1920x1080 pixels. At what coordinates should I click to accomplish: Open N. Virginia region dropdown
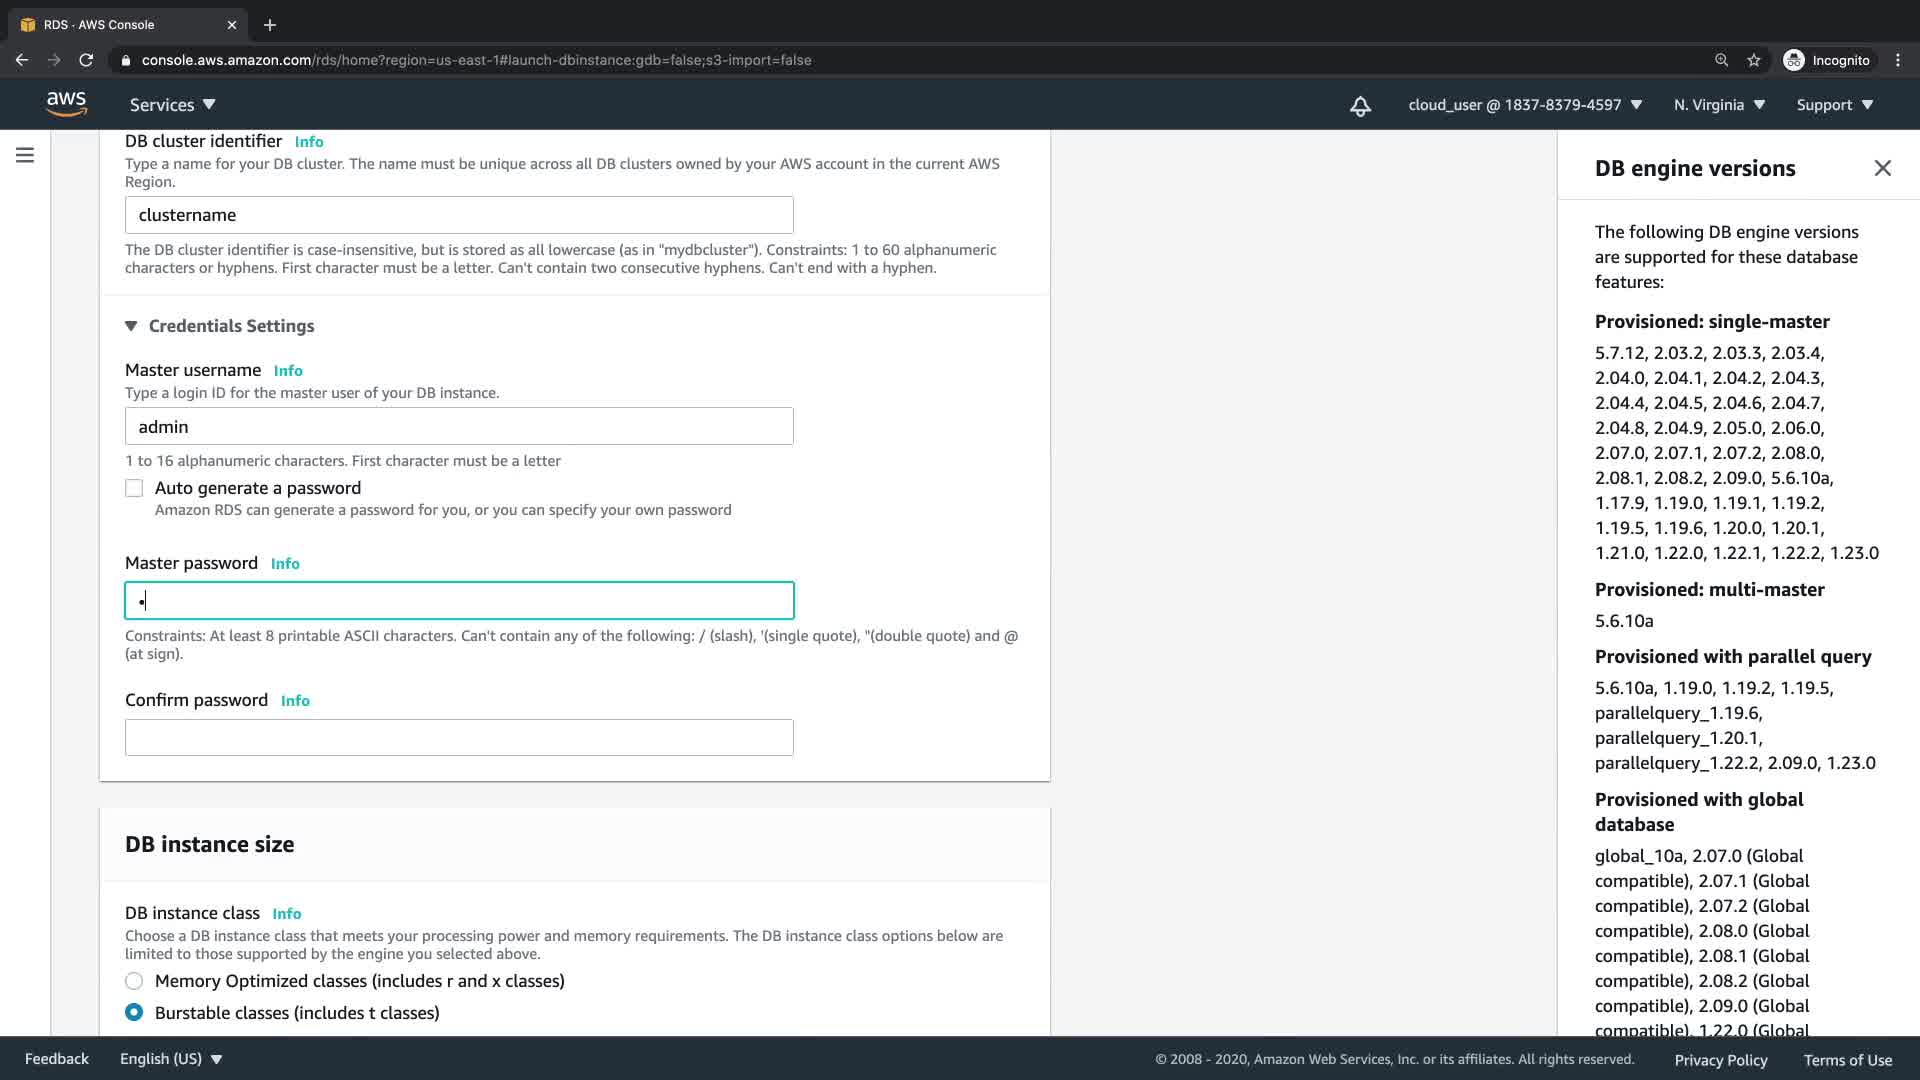pyautogui.click(x=1719, y=105)
